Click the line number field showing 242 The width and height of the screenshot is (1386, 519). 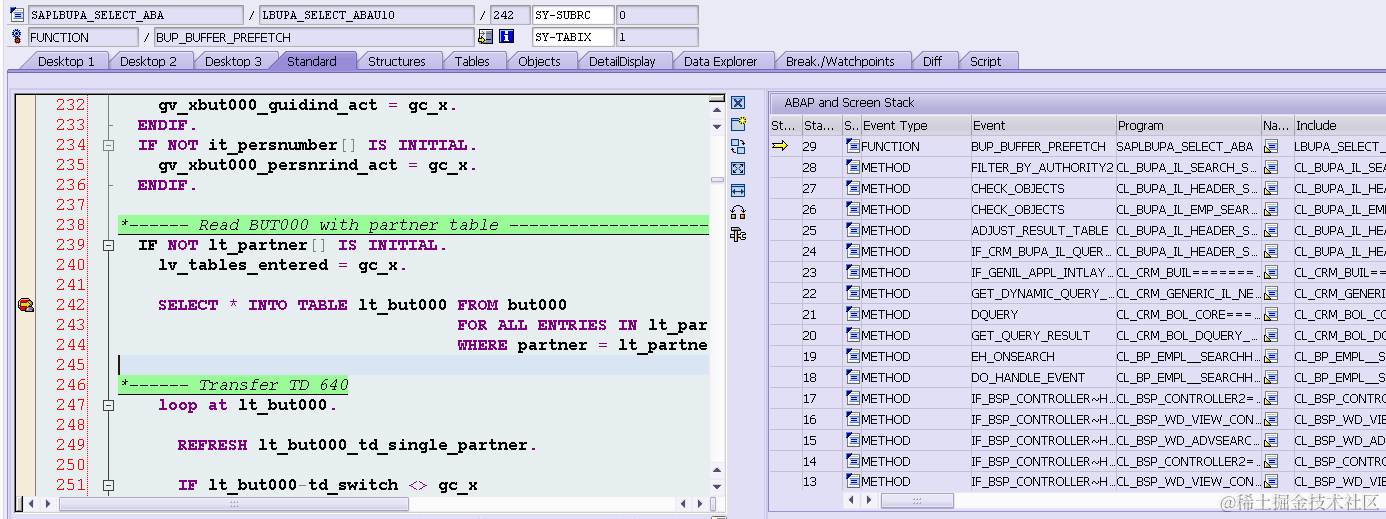click(510, 15)
